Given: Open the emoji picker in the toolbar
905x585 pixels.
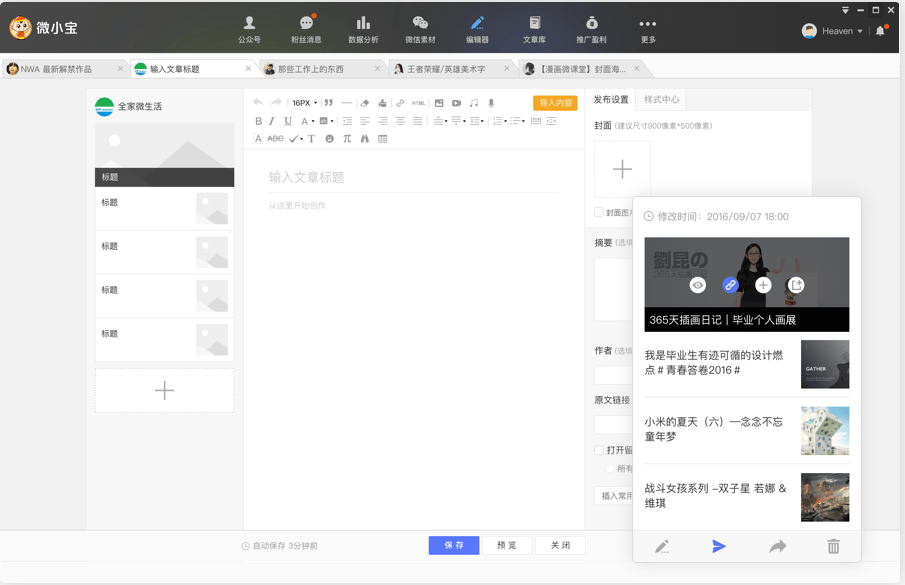Looking at the screenshot, I should click(x=330, y=139).
